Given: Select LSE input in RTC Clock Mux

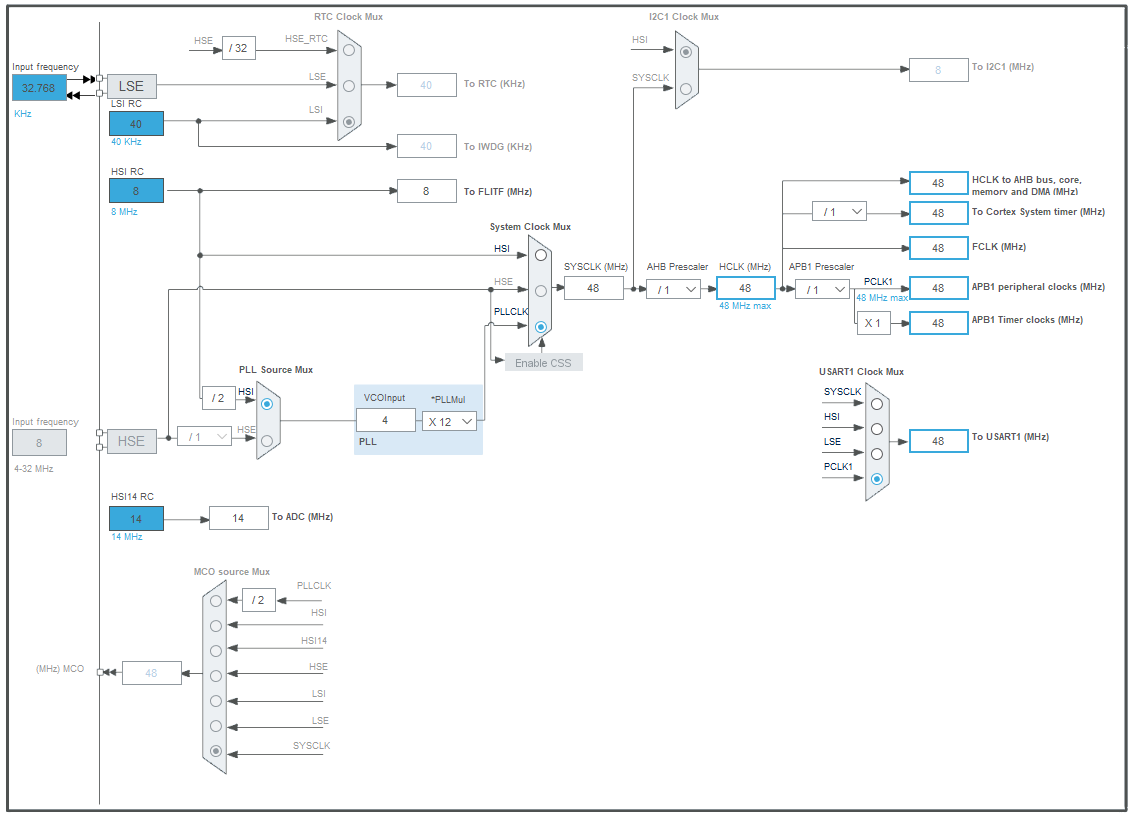Looking at the screenshot, I should [349, 86].
